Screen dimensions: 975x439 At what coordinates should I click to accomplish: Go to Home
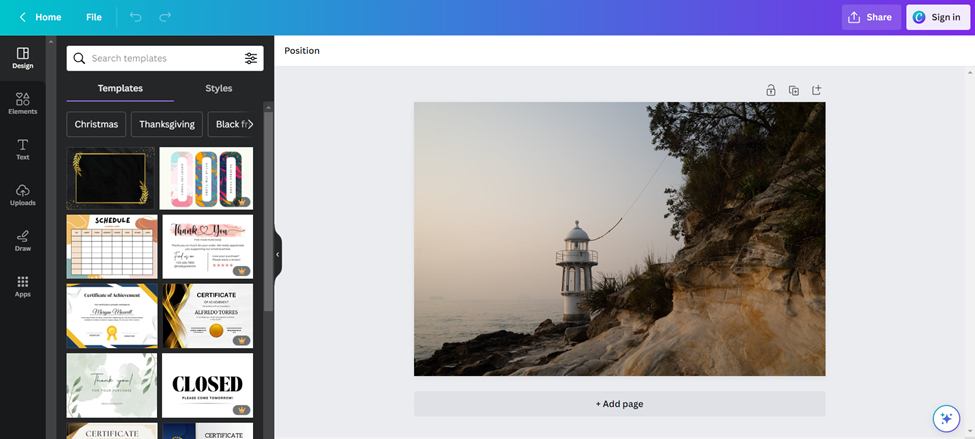48,17
